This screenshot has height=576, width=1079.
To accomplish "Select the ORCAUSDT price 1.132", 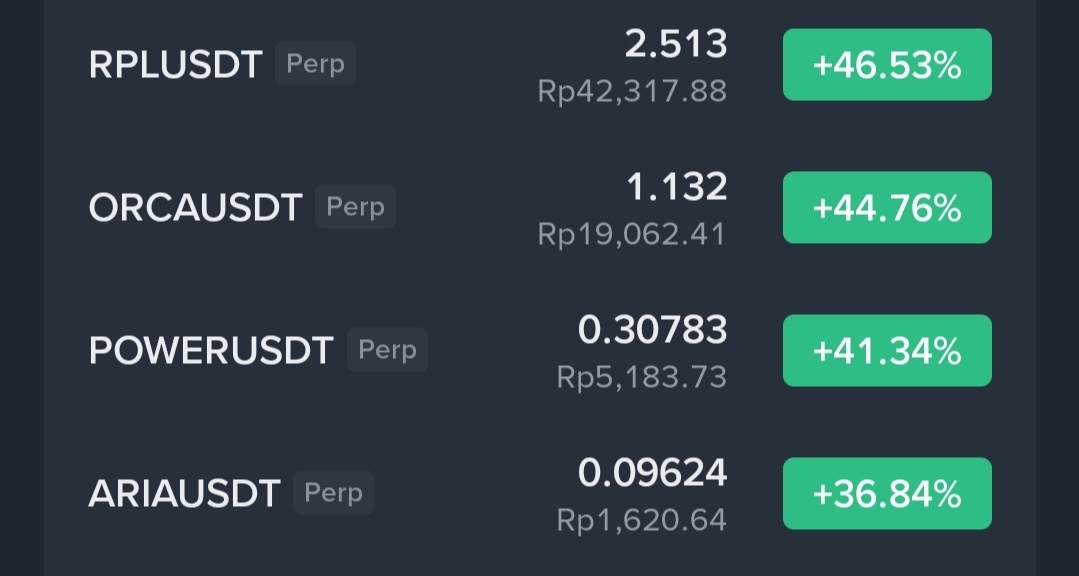I will (676, 187).
